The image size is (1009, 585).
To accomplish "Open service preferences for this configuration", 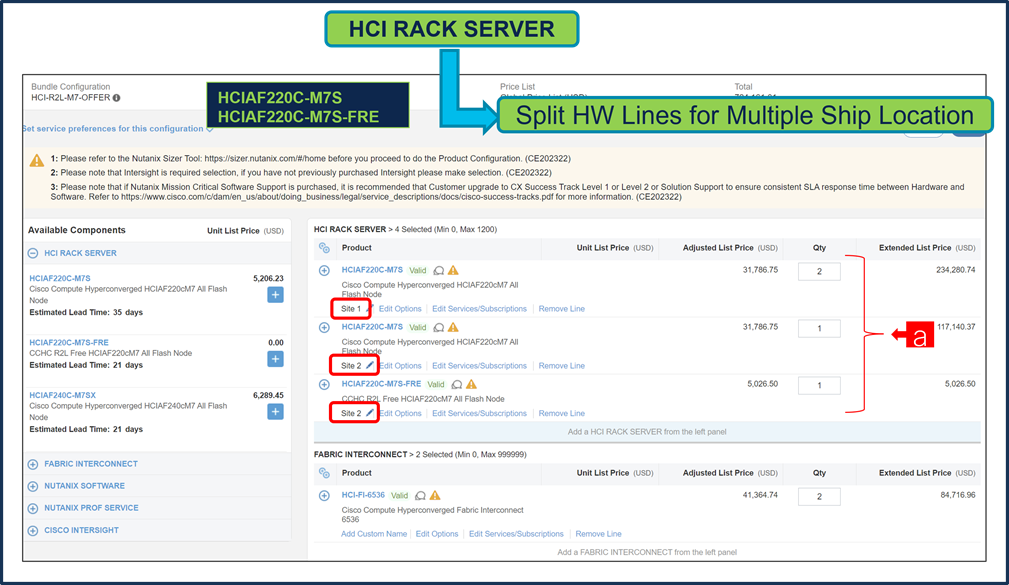I will pos(118,129).
